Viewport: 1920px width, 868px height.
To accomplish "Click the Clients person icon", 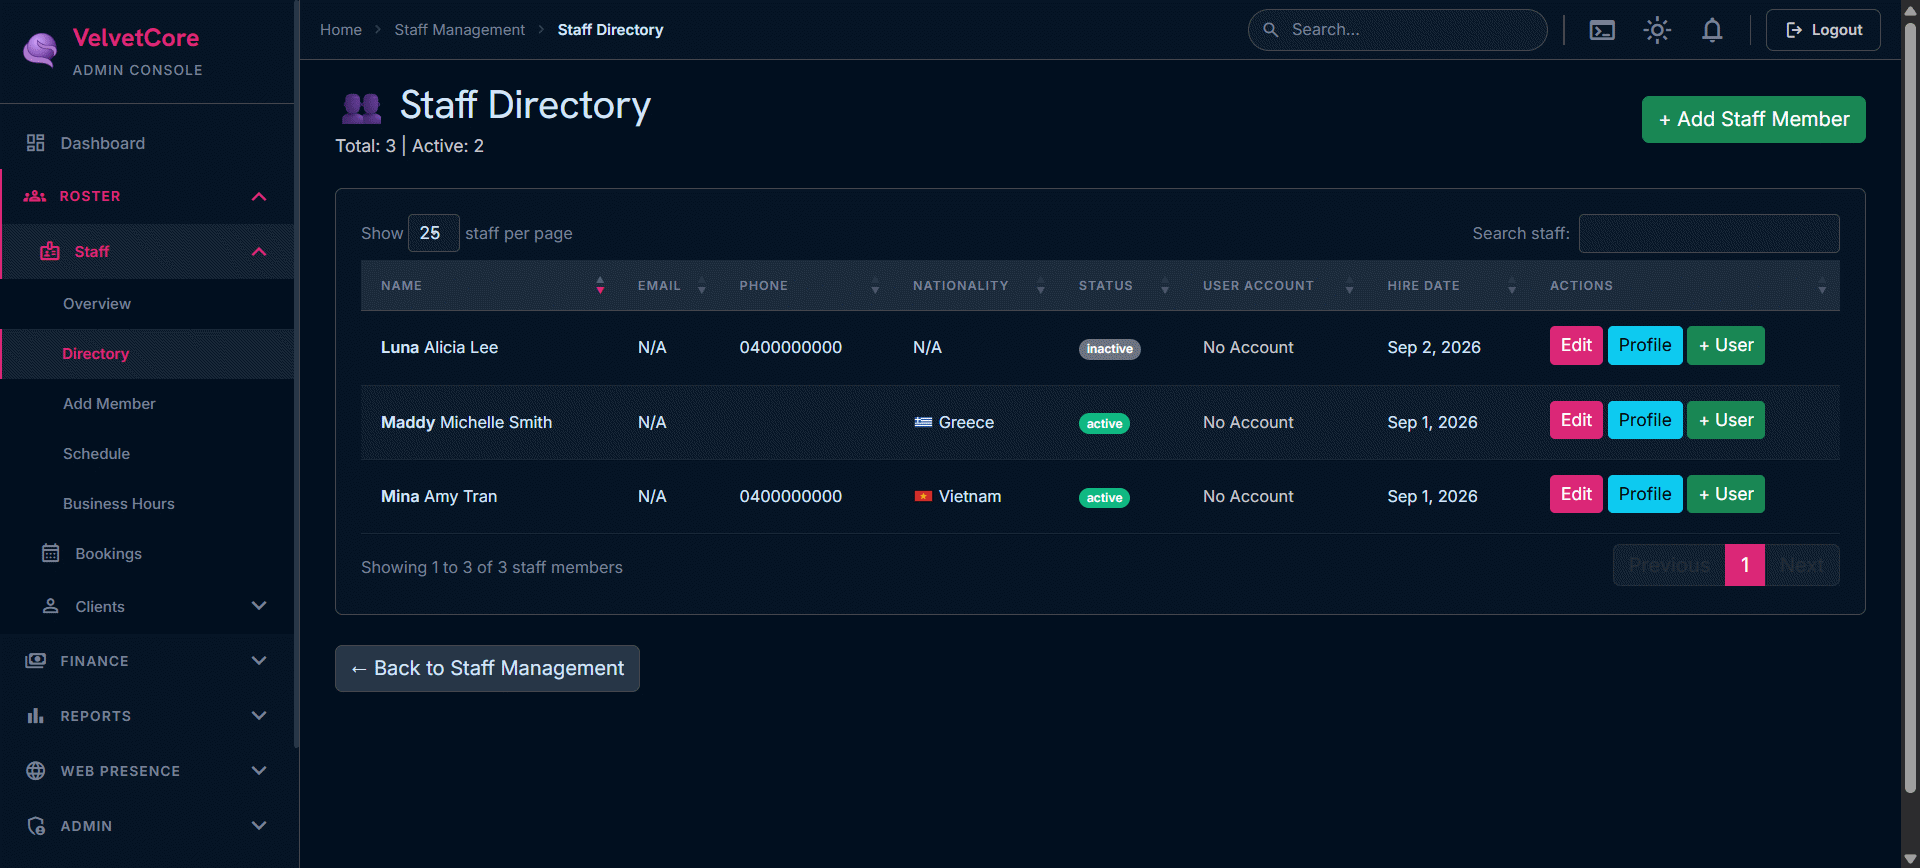I will click(51, 606).
